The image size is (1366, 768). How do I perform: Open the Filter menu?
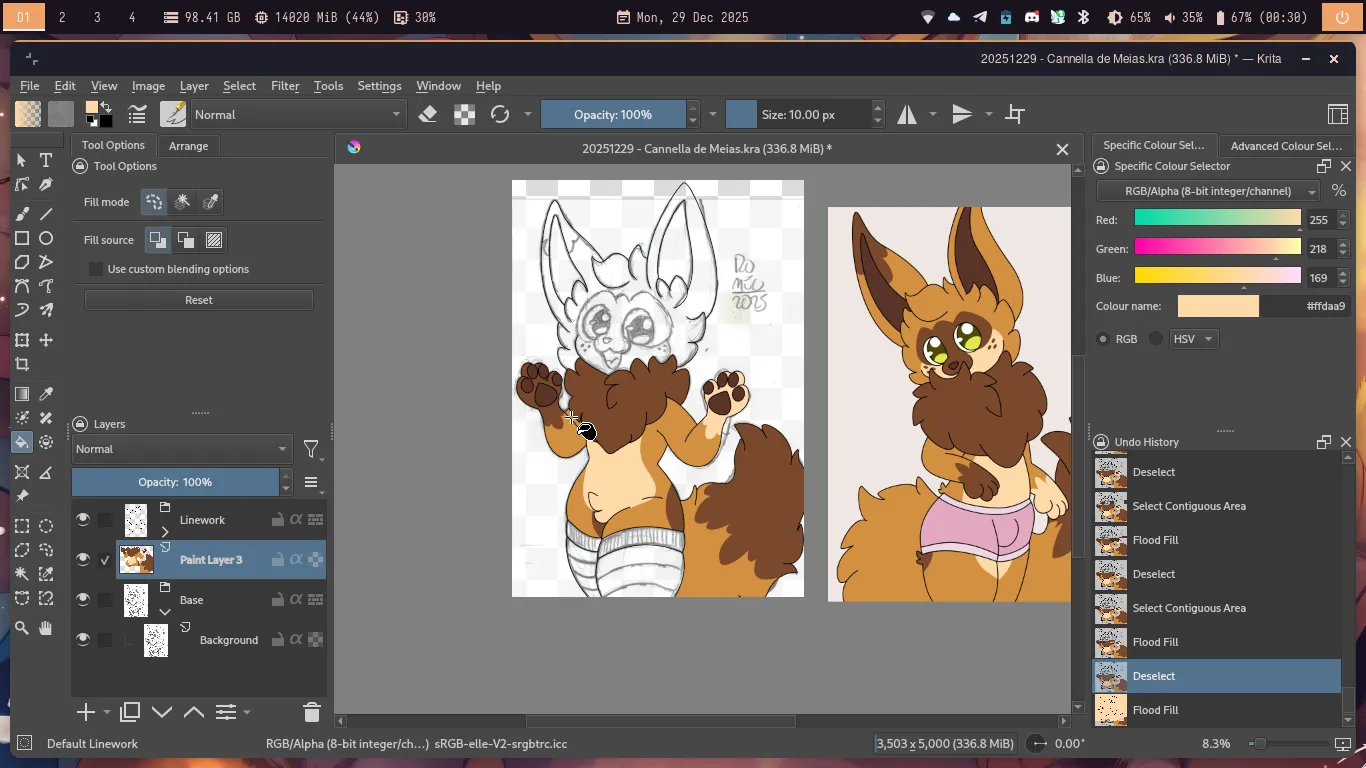coord(285,86)
